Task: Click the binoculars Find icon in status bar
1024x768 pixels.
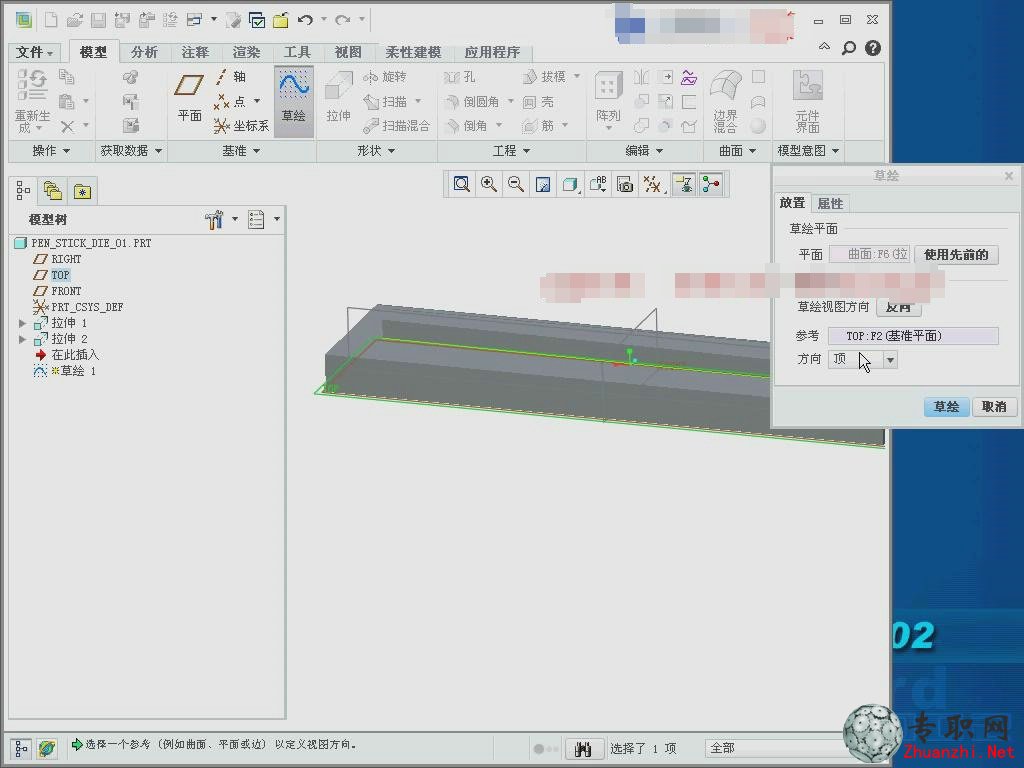Action: [x=583, y=748]
